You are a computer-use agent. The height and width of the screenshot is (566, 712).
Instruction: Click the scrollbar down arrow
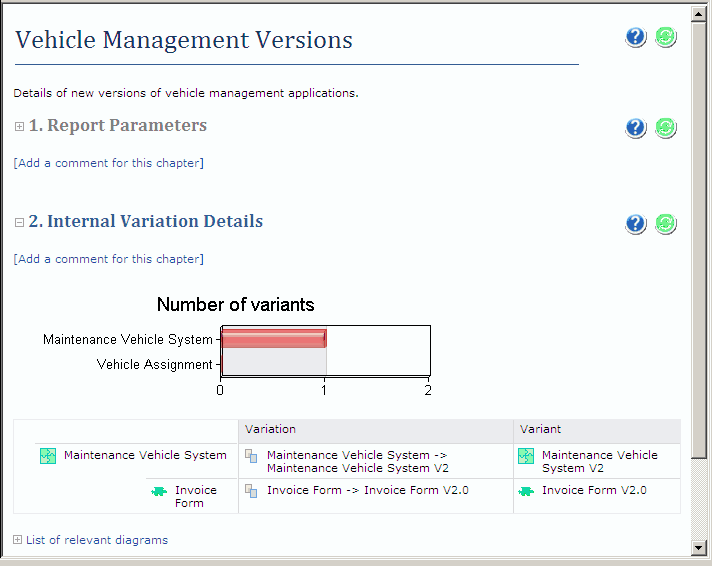tap(700, 547)
